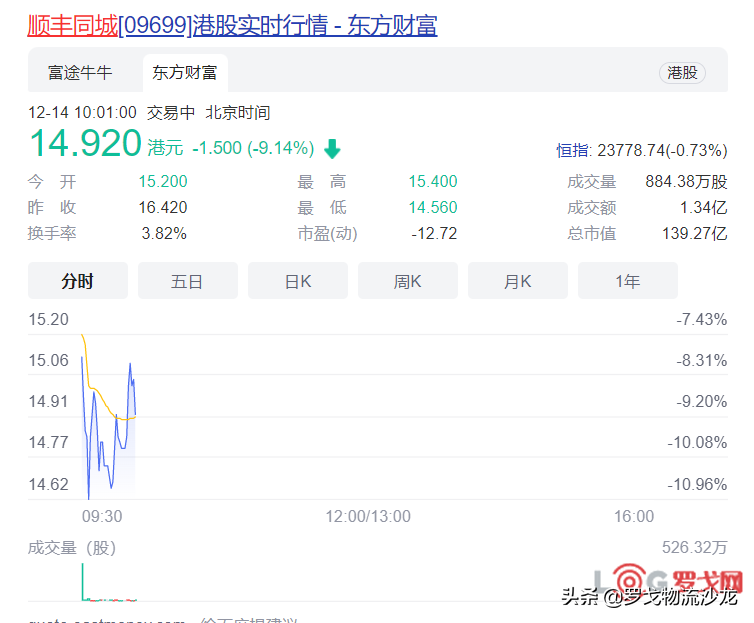Switch chart to 周K view
This screenshot has height=623, width=754.
[408, 281]
